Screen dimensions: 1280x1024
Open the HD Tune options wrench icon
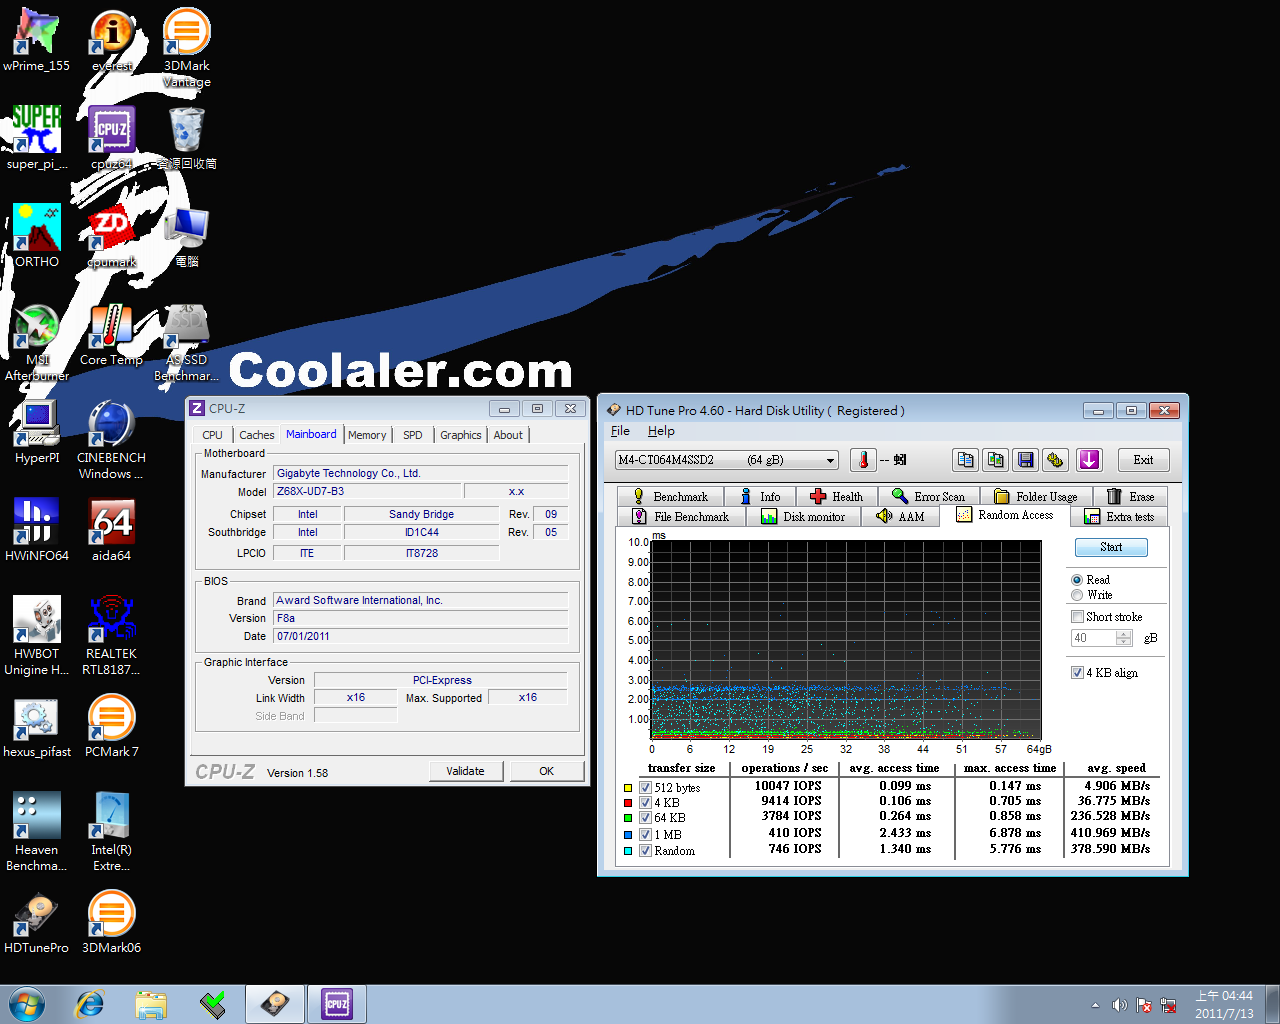(x=1055, y=460)
